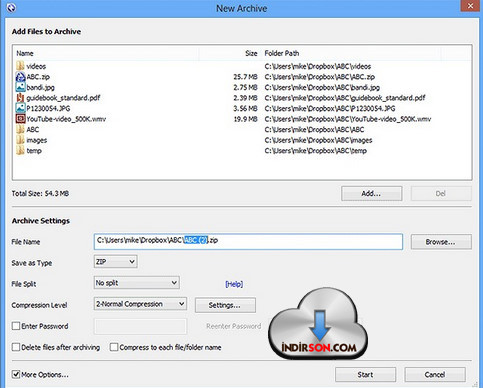This screenshot has width=483, height=388.
Task: Click the folder path of guidebook_standard.pdf
Action: (345, 98)
